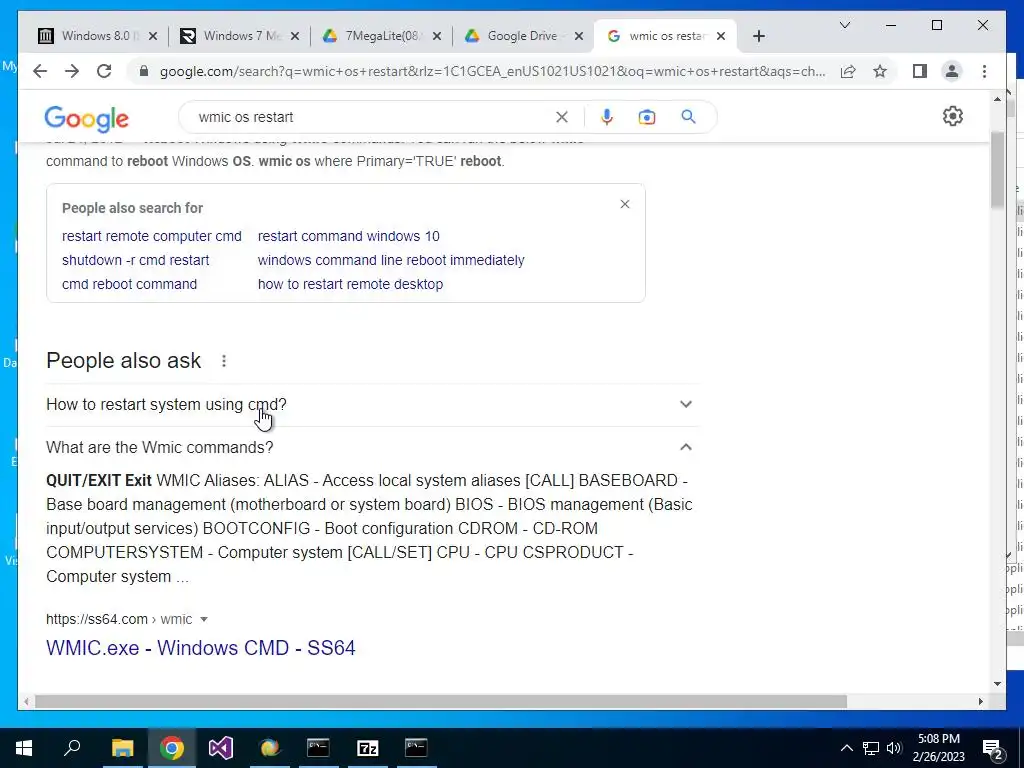Click the horizontal scrollbar thumb
The width and height of the screenshot is (1024, 768).
pyautogui.click(x=441, y=701)
